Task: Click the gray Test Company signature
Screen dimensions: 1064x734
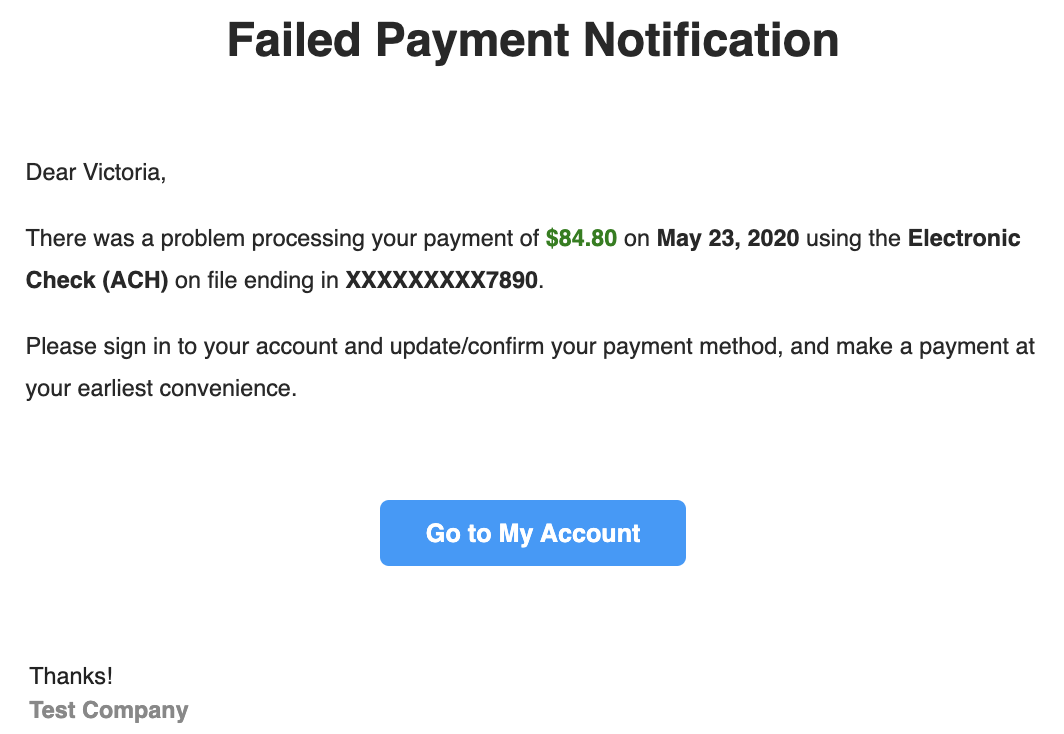Action: [109, 711]
